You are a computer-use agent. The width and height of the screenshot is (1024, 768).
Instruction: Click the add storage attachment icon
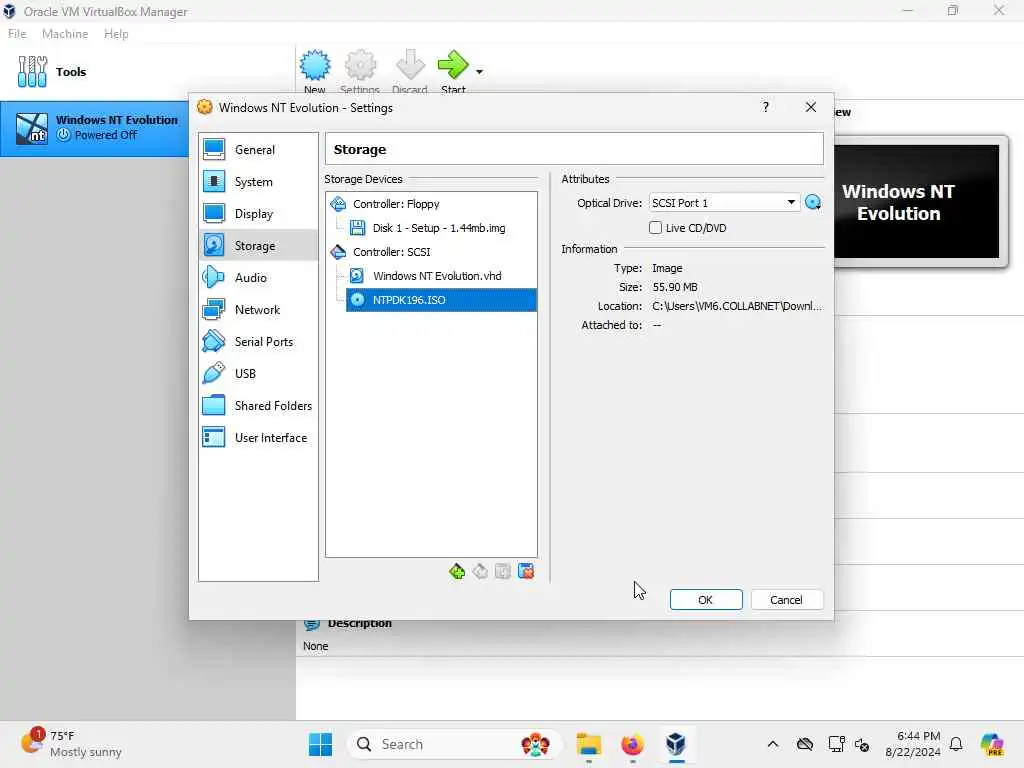pyautogui.click(x=503, y=571)
